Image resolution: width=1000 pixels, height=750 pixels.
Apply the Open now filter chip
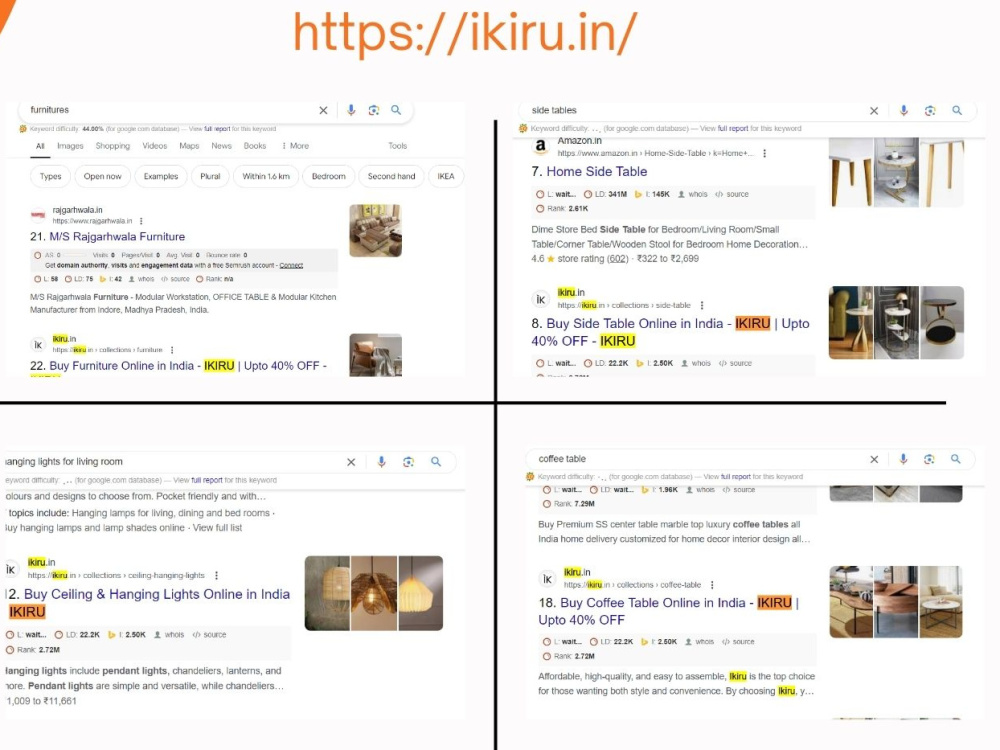click(x=103, y=176)
